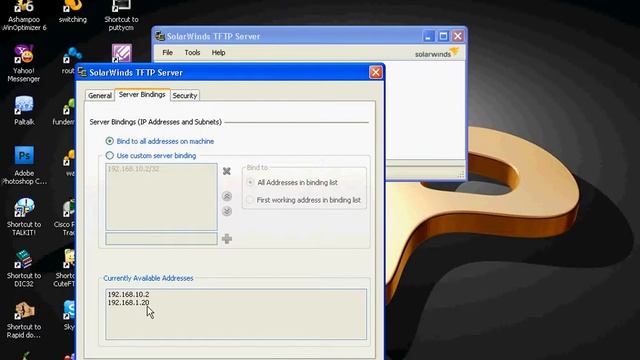The height and width of the screenshot is (360, 640).
Task: Select the Skype desktop icon
Action: (x=69, y=316)
